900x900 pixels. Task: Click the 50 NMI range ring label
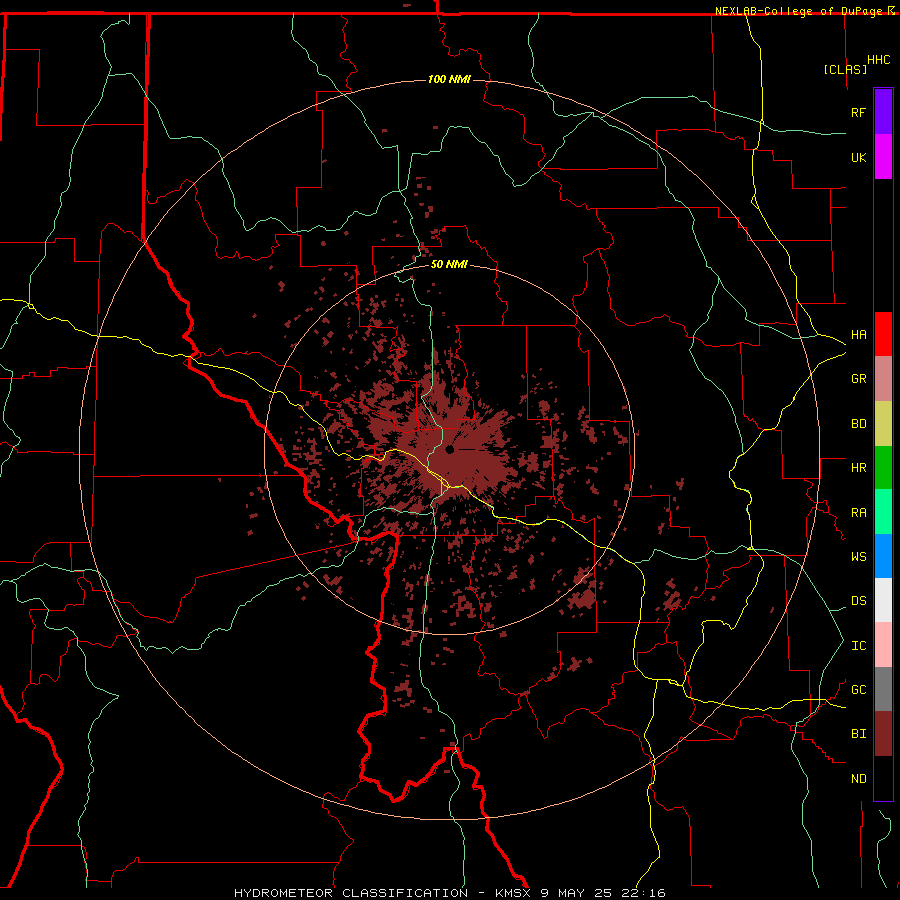tap(449, 264)
